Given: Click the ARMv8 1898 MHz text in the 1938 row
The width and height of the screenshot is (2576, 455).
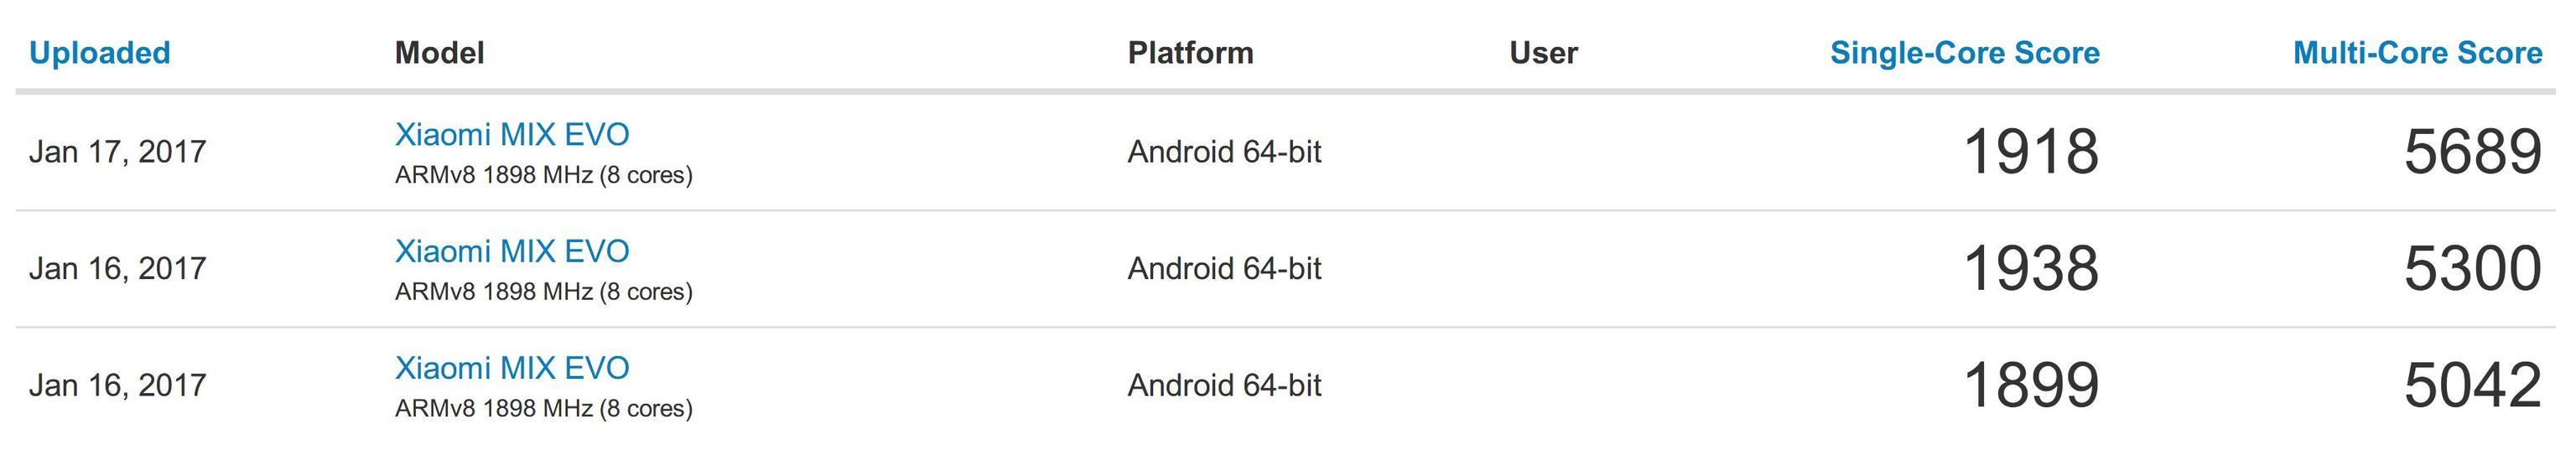Looking at the screenshot, I should (543, 292).
